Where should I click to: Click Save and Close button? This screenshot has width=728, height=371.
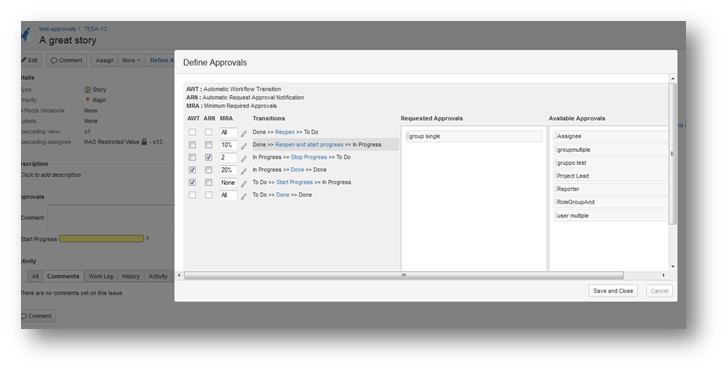[613, 291]
